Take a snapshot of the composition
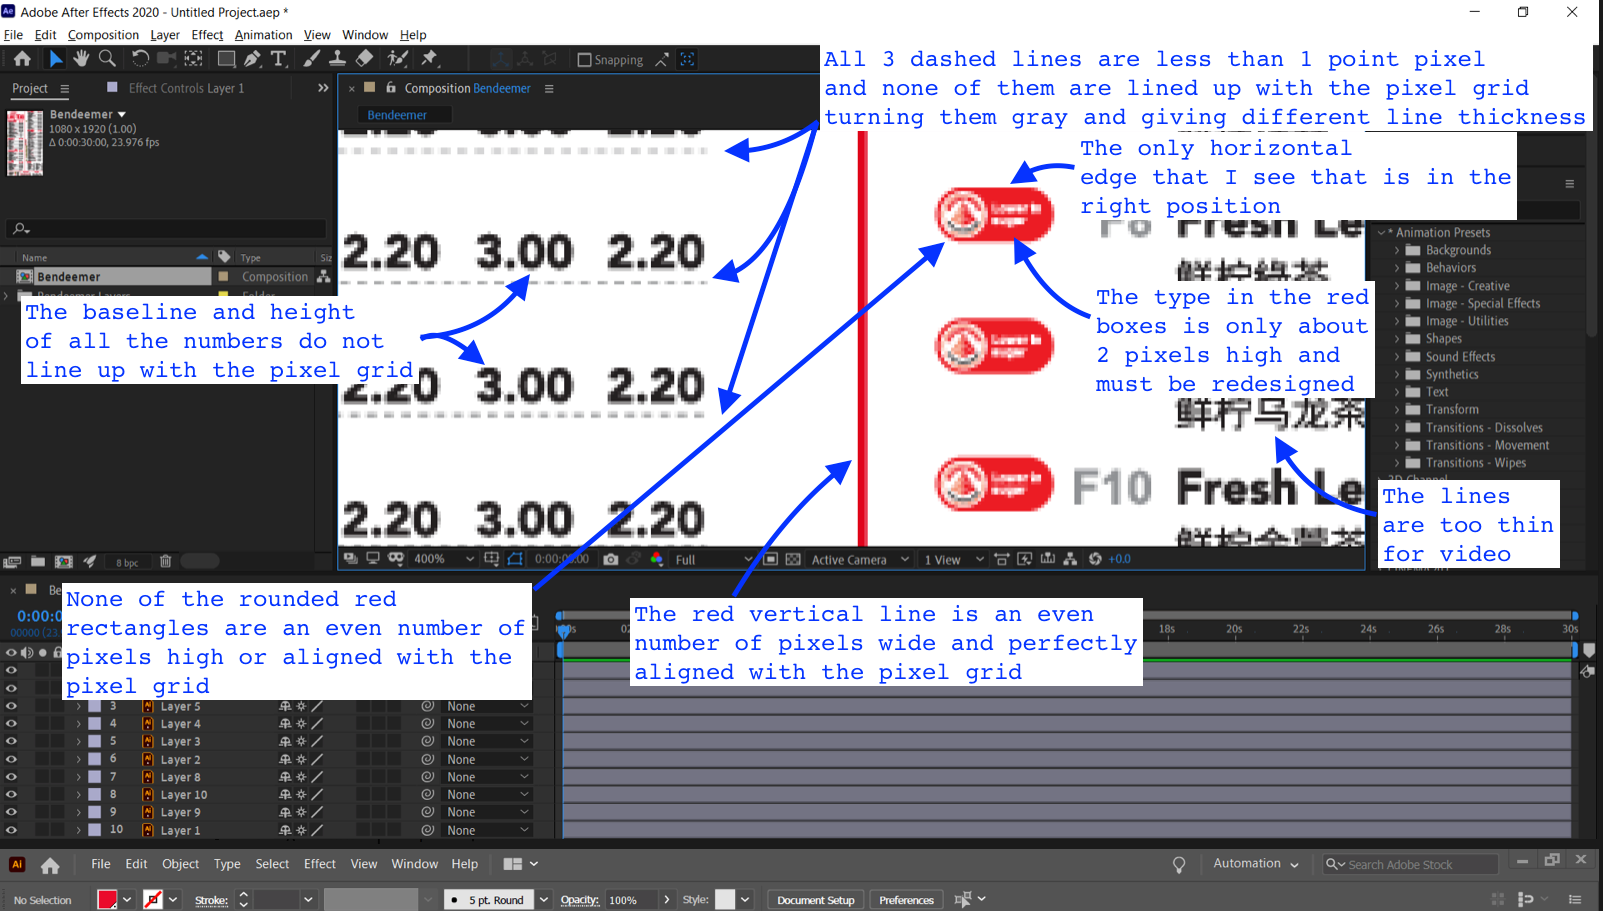 [x=611, y=559]
